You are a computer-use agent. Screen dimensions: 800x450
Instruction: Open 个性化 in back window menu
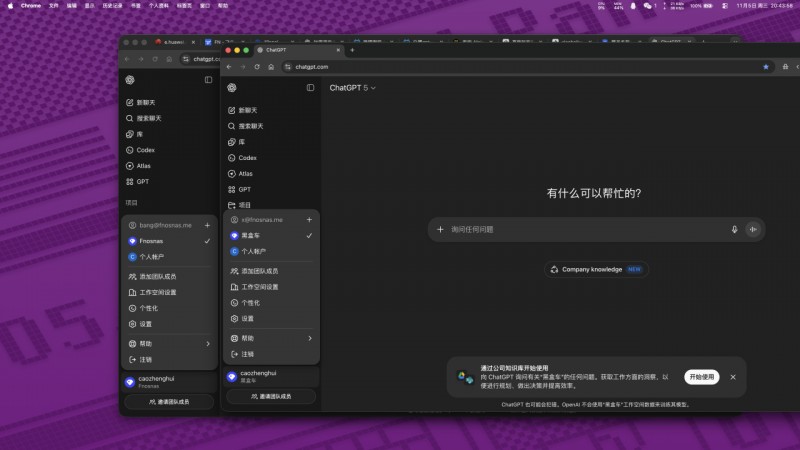coord(169,308)
